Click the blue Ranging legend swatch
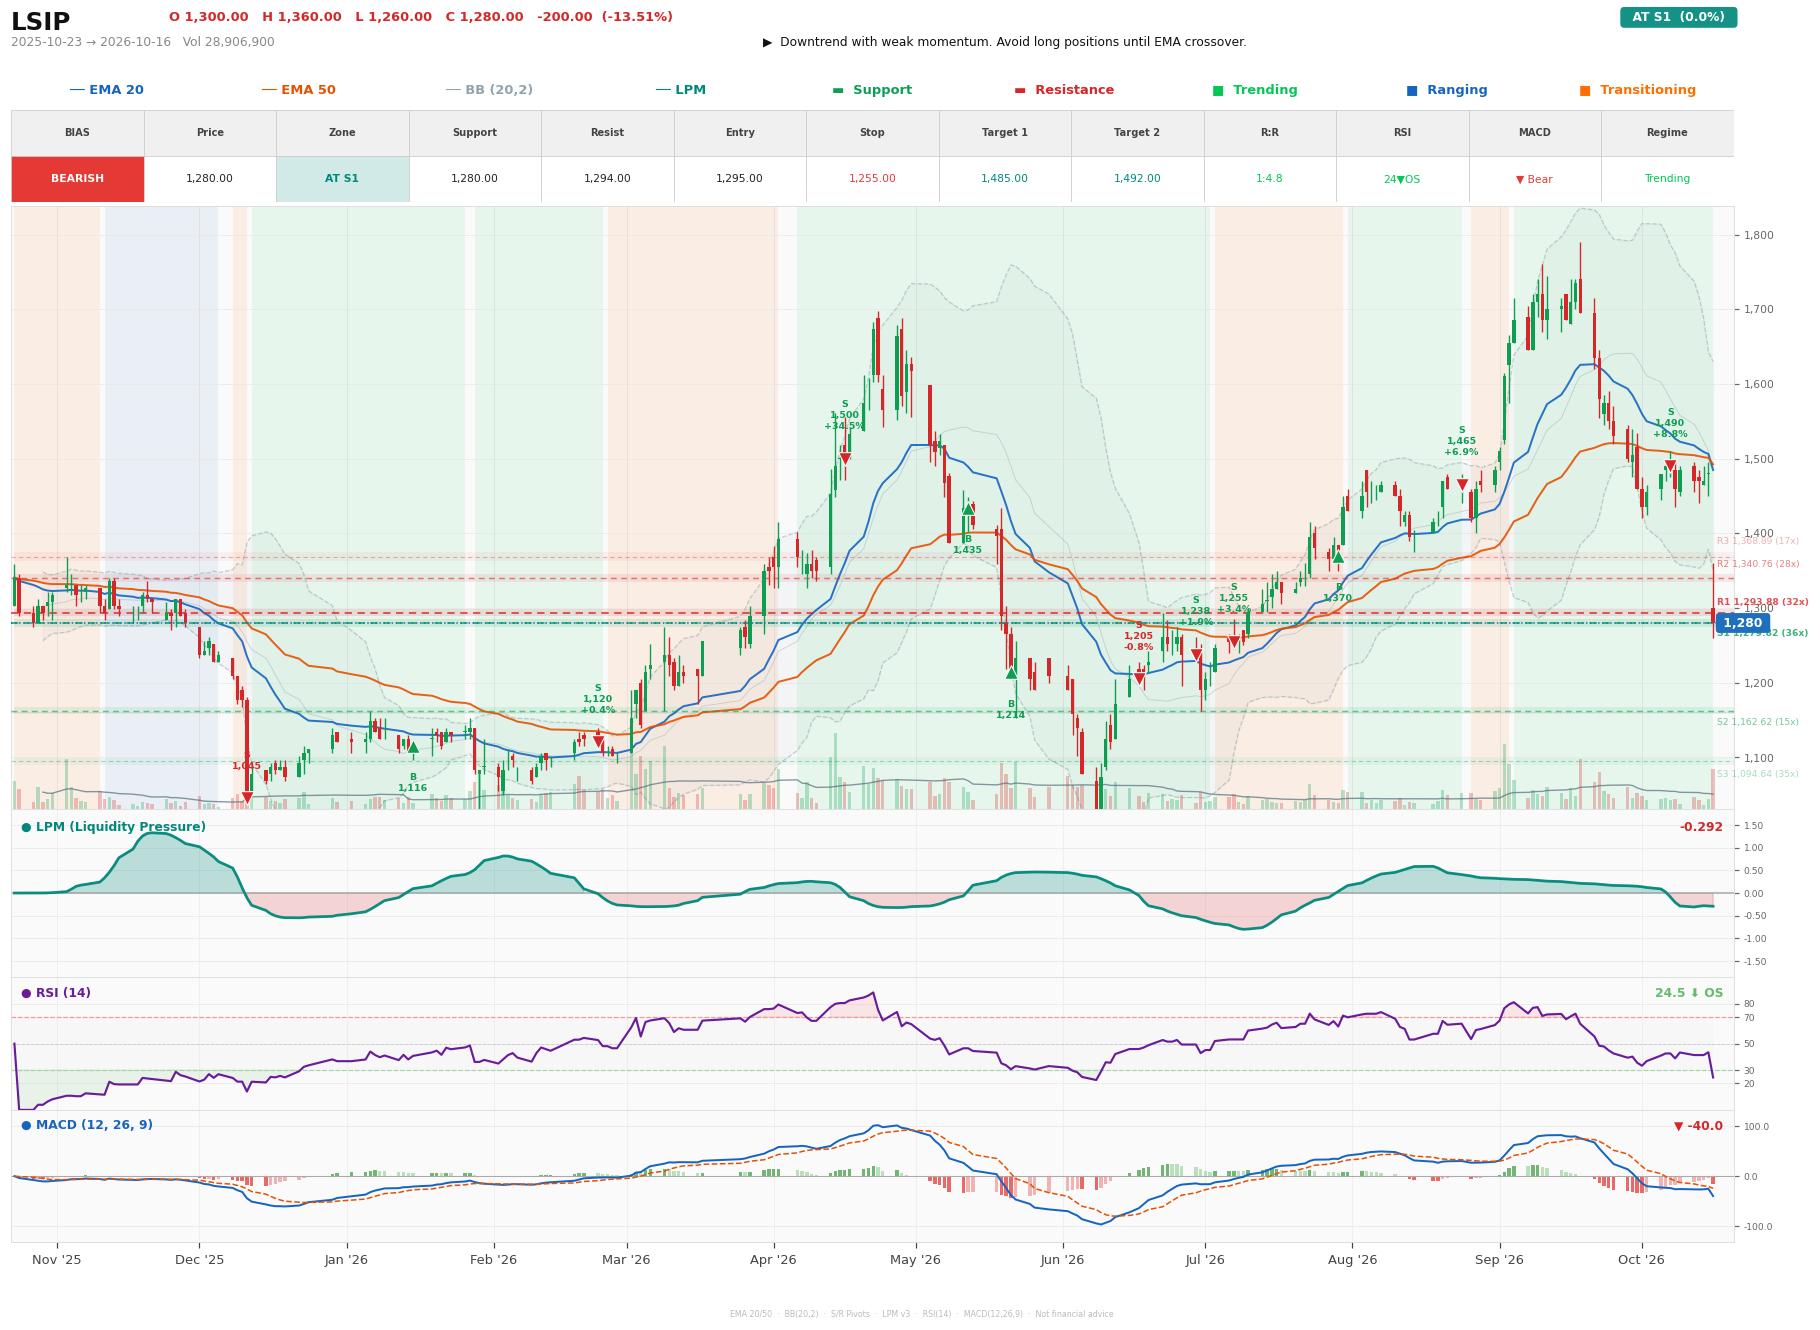This screenshot has width=1820, height=1330. point(1411,90)
